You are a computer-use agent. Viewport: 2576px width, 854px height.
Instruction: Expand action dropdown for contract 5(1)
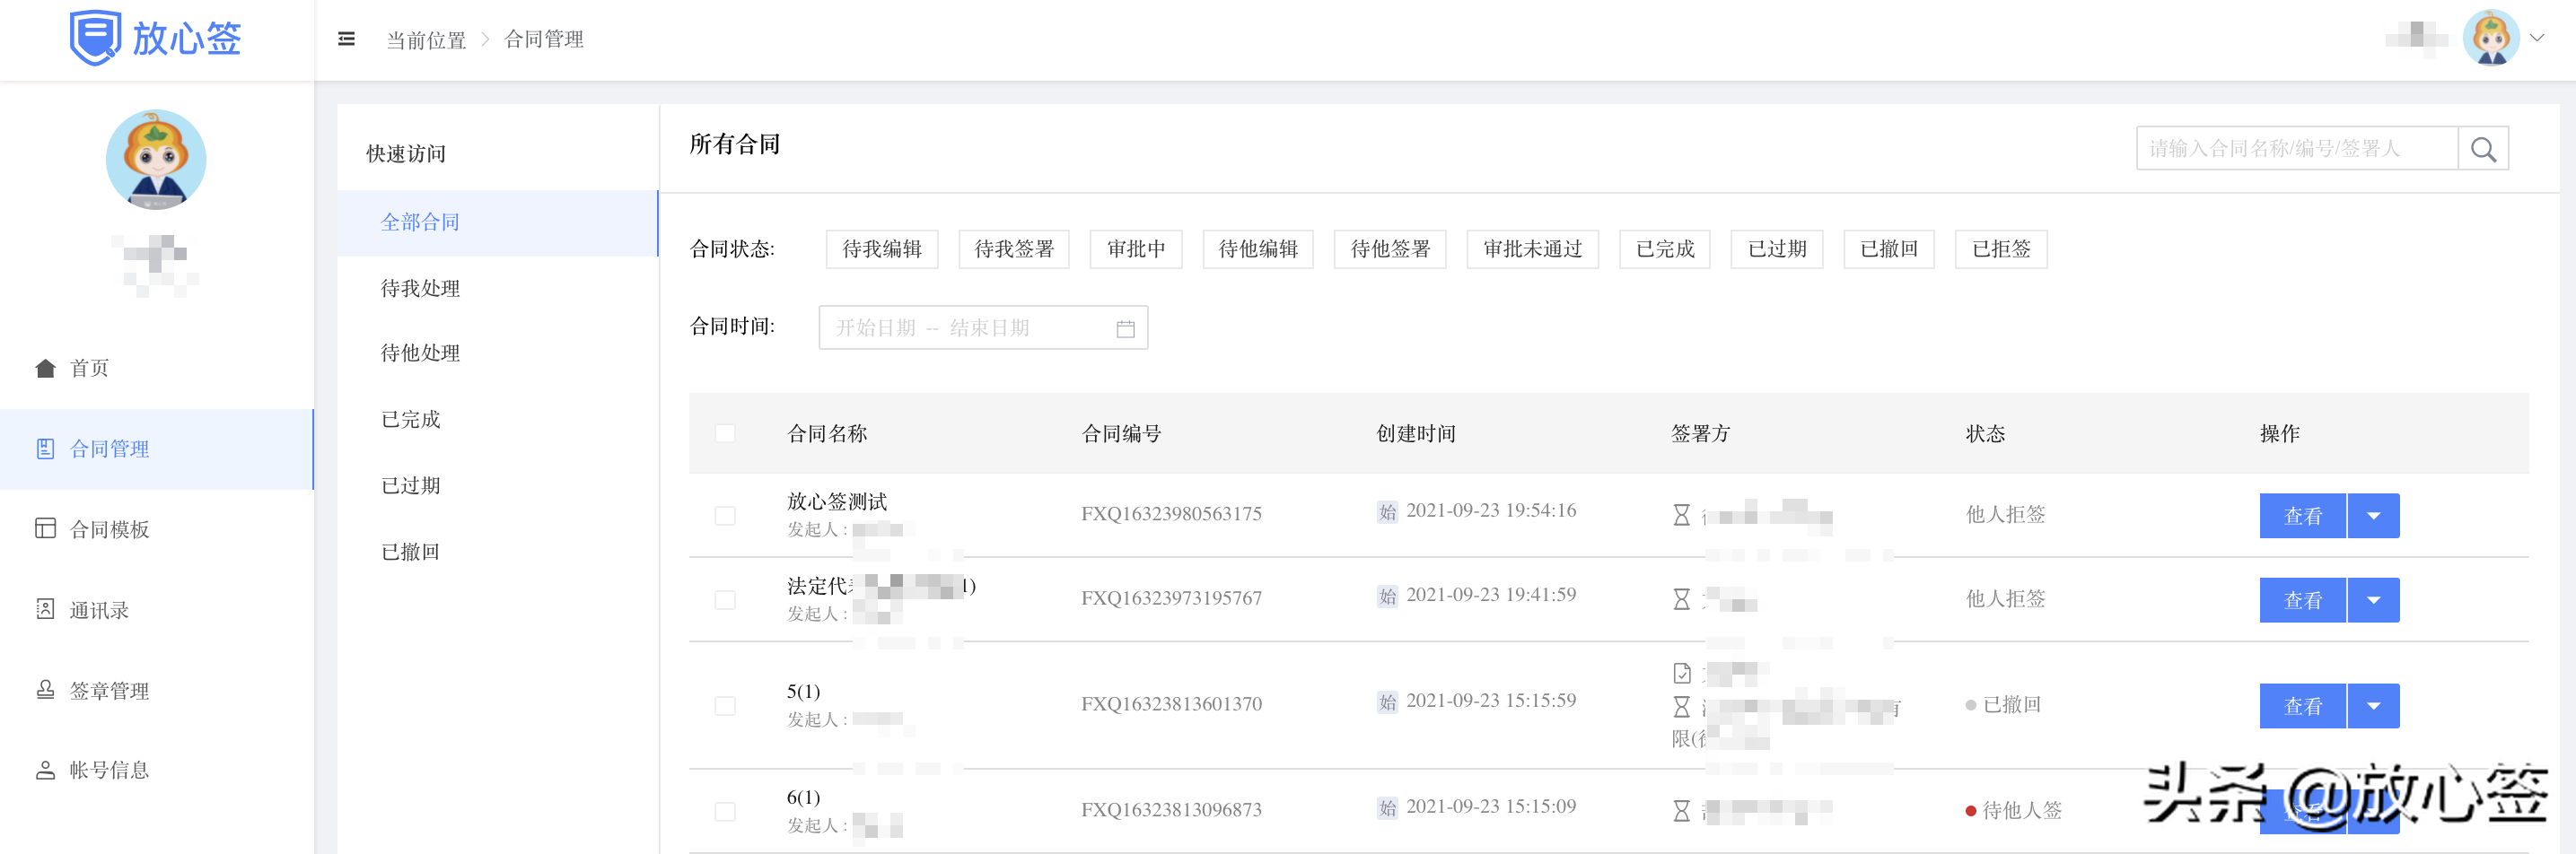click(x=2373, y=706)
